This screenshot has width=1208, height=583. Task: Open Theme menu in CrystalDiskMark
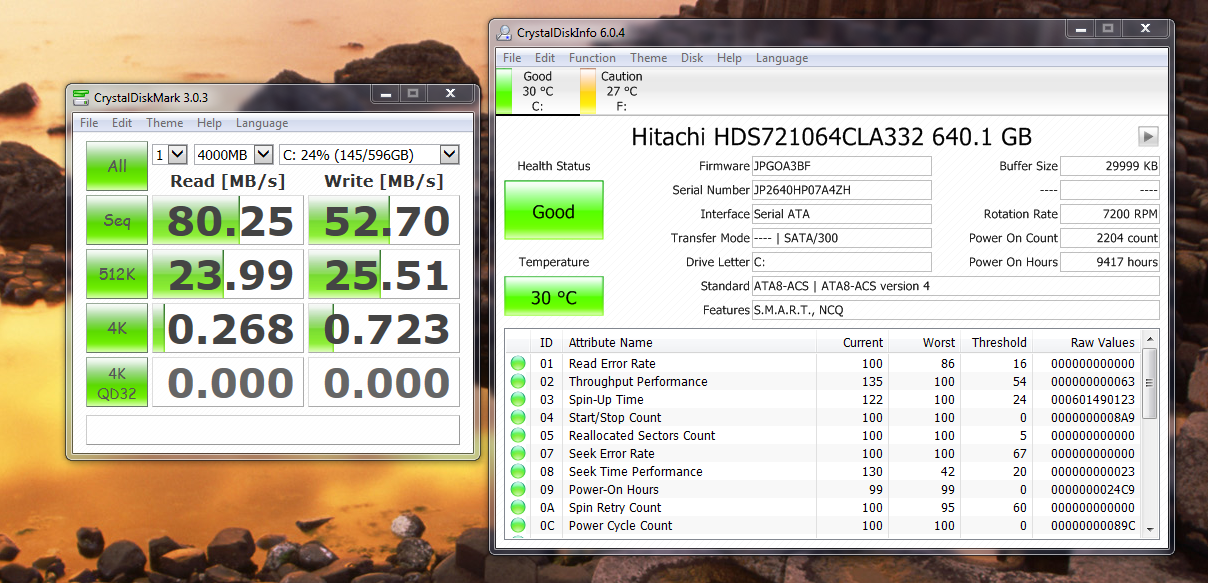coord(164,123)
